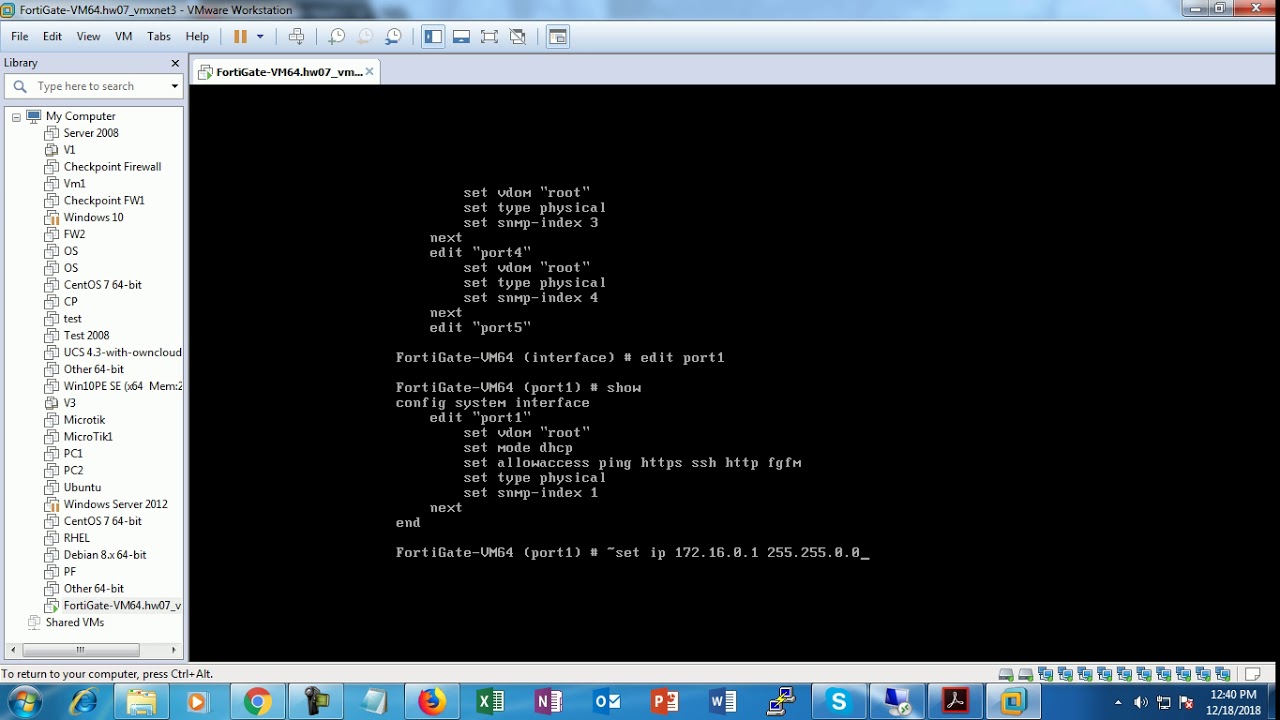Viewport: 1280px width, 720px height.
Task: Select the Checkpoint FW1 VM
Action: click(104, 201)
